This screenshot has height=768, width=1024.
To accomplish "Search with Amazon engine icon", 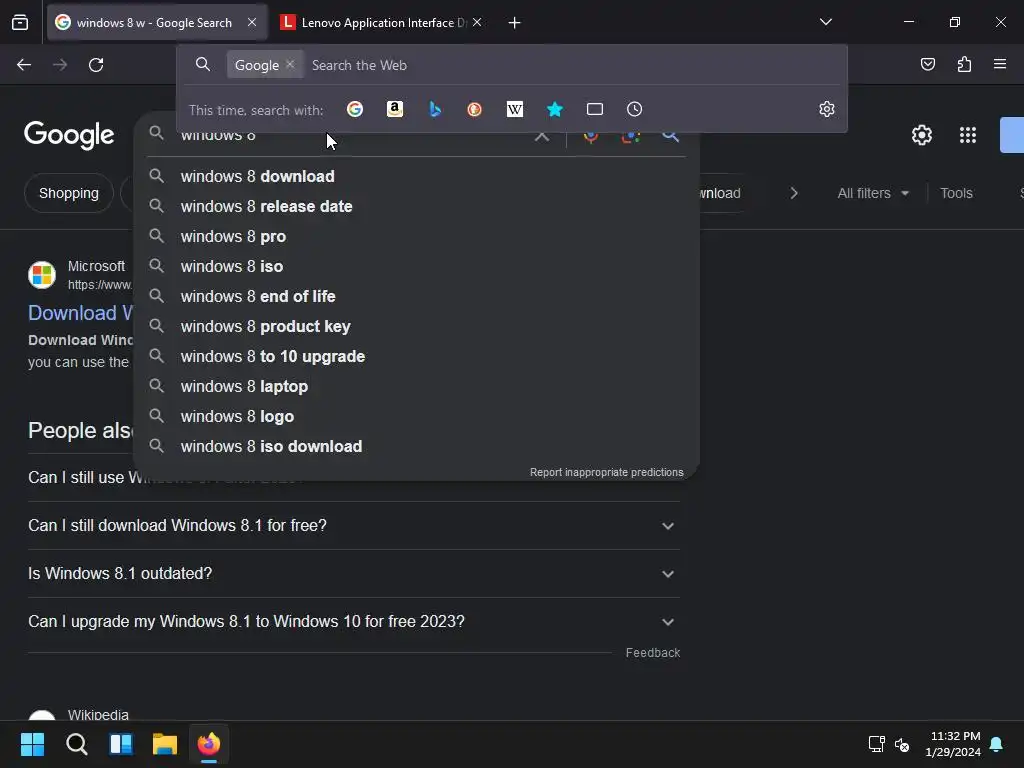I will (394, 109).
